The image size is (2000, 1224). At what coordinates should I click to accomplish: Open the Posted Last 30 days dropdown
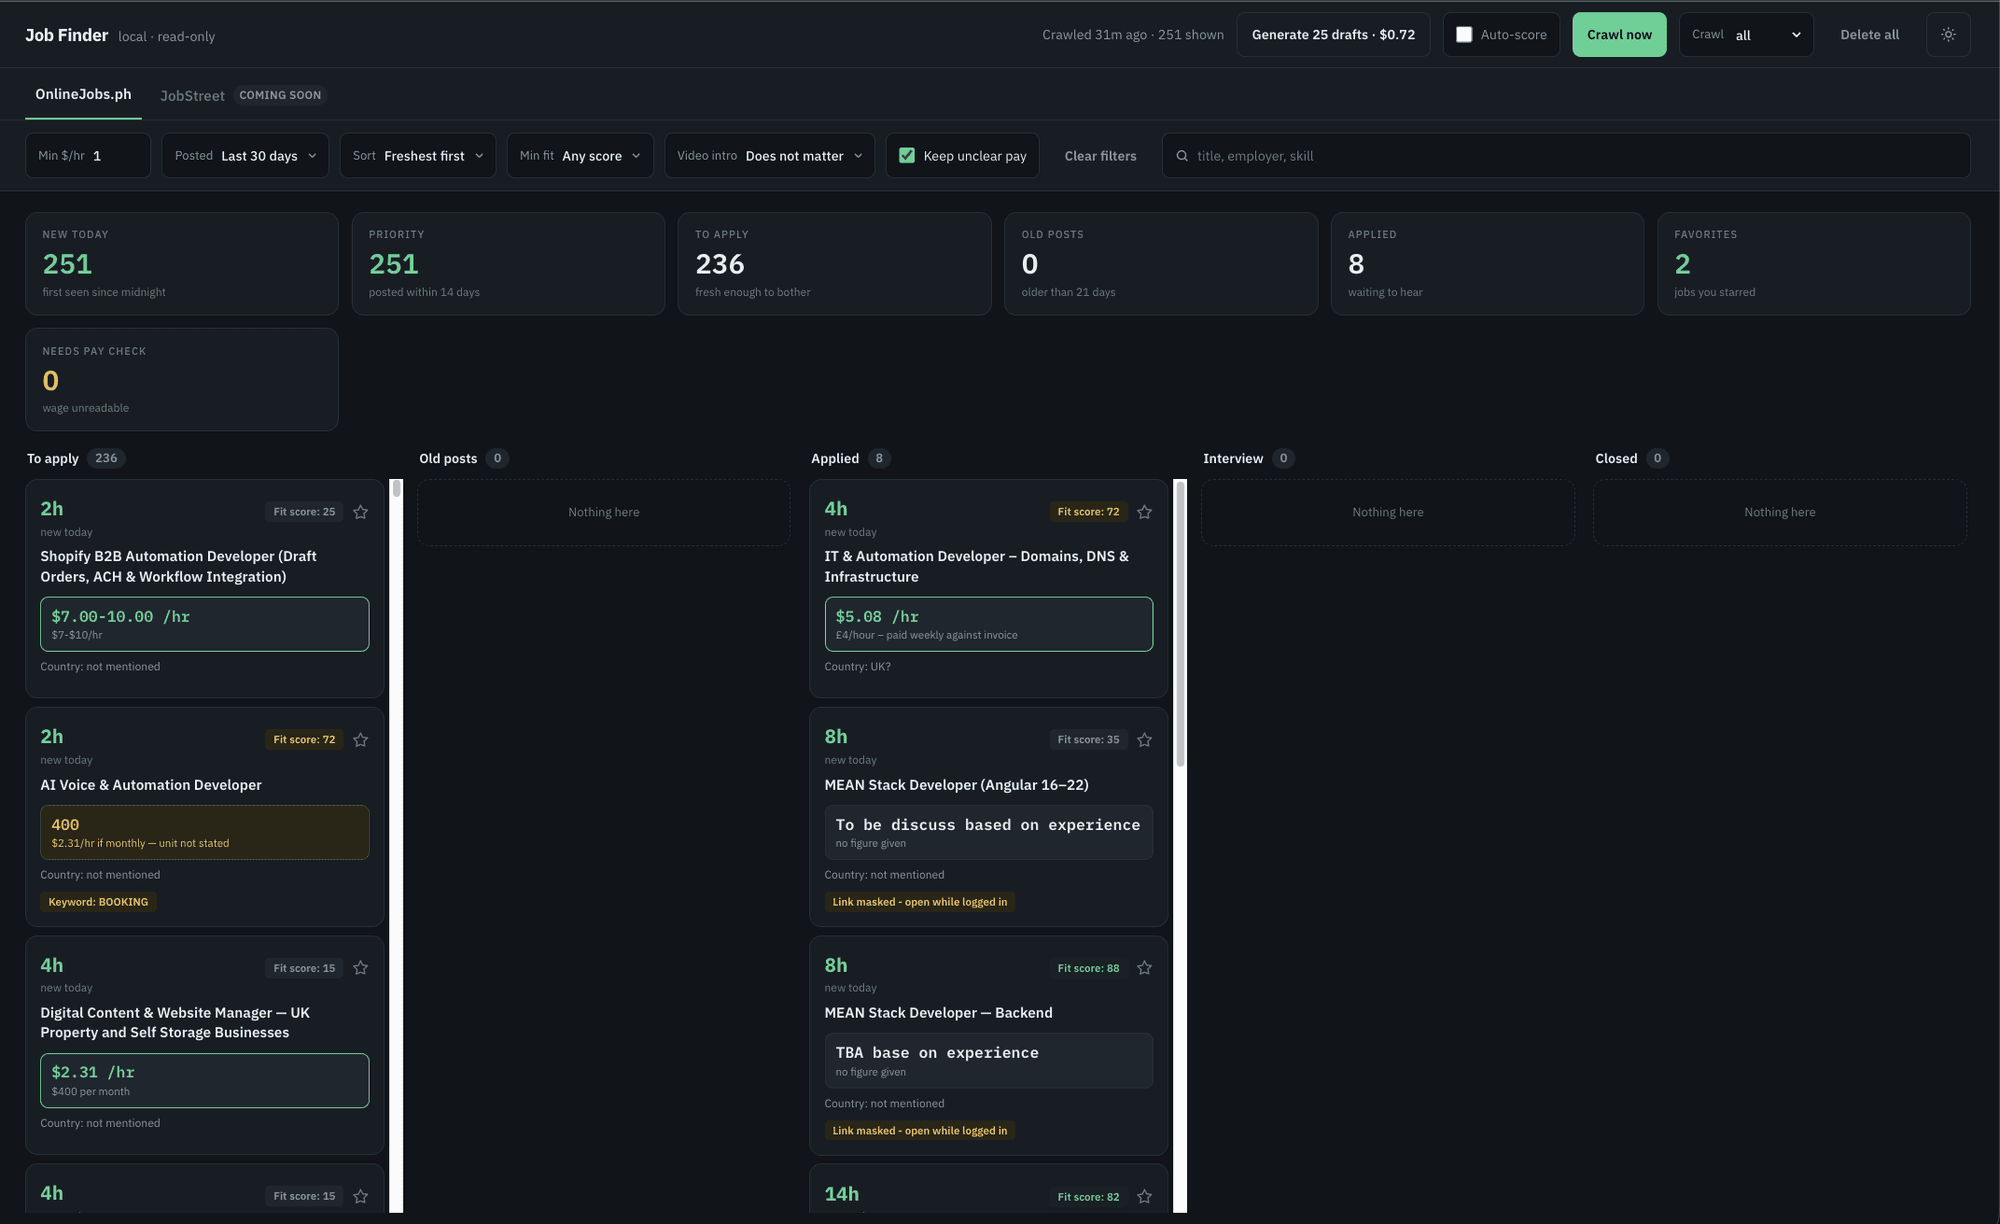245,156
